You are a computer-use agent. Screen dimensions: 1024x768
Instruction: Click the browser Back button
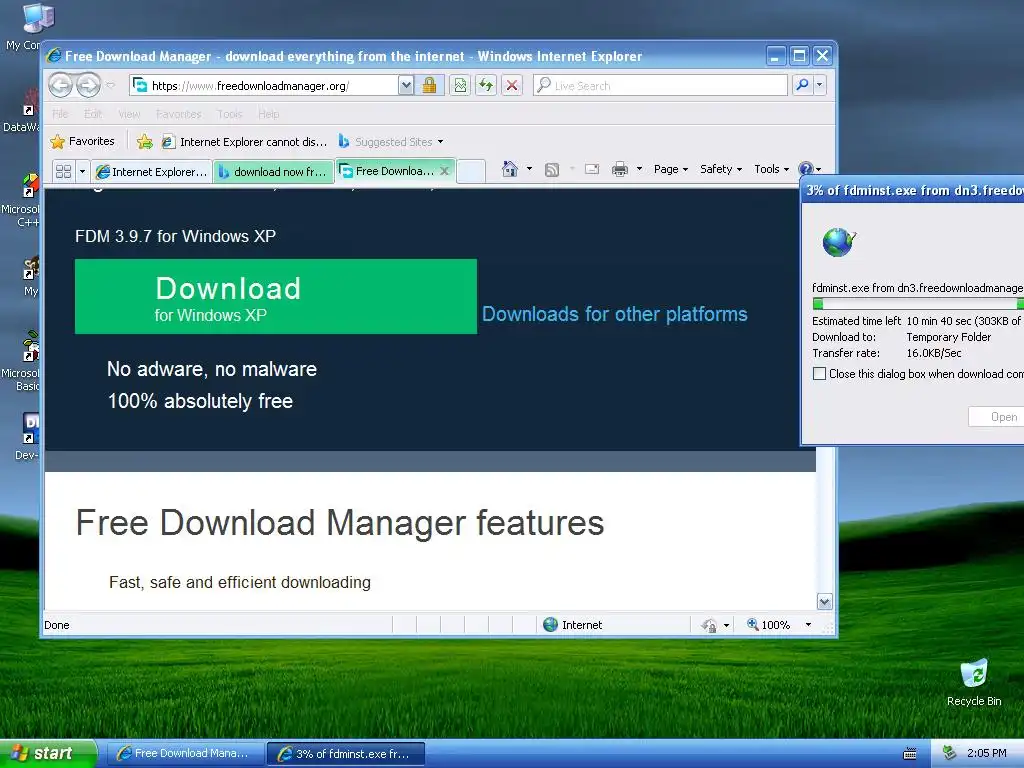coord(61,85)
